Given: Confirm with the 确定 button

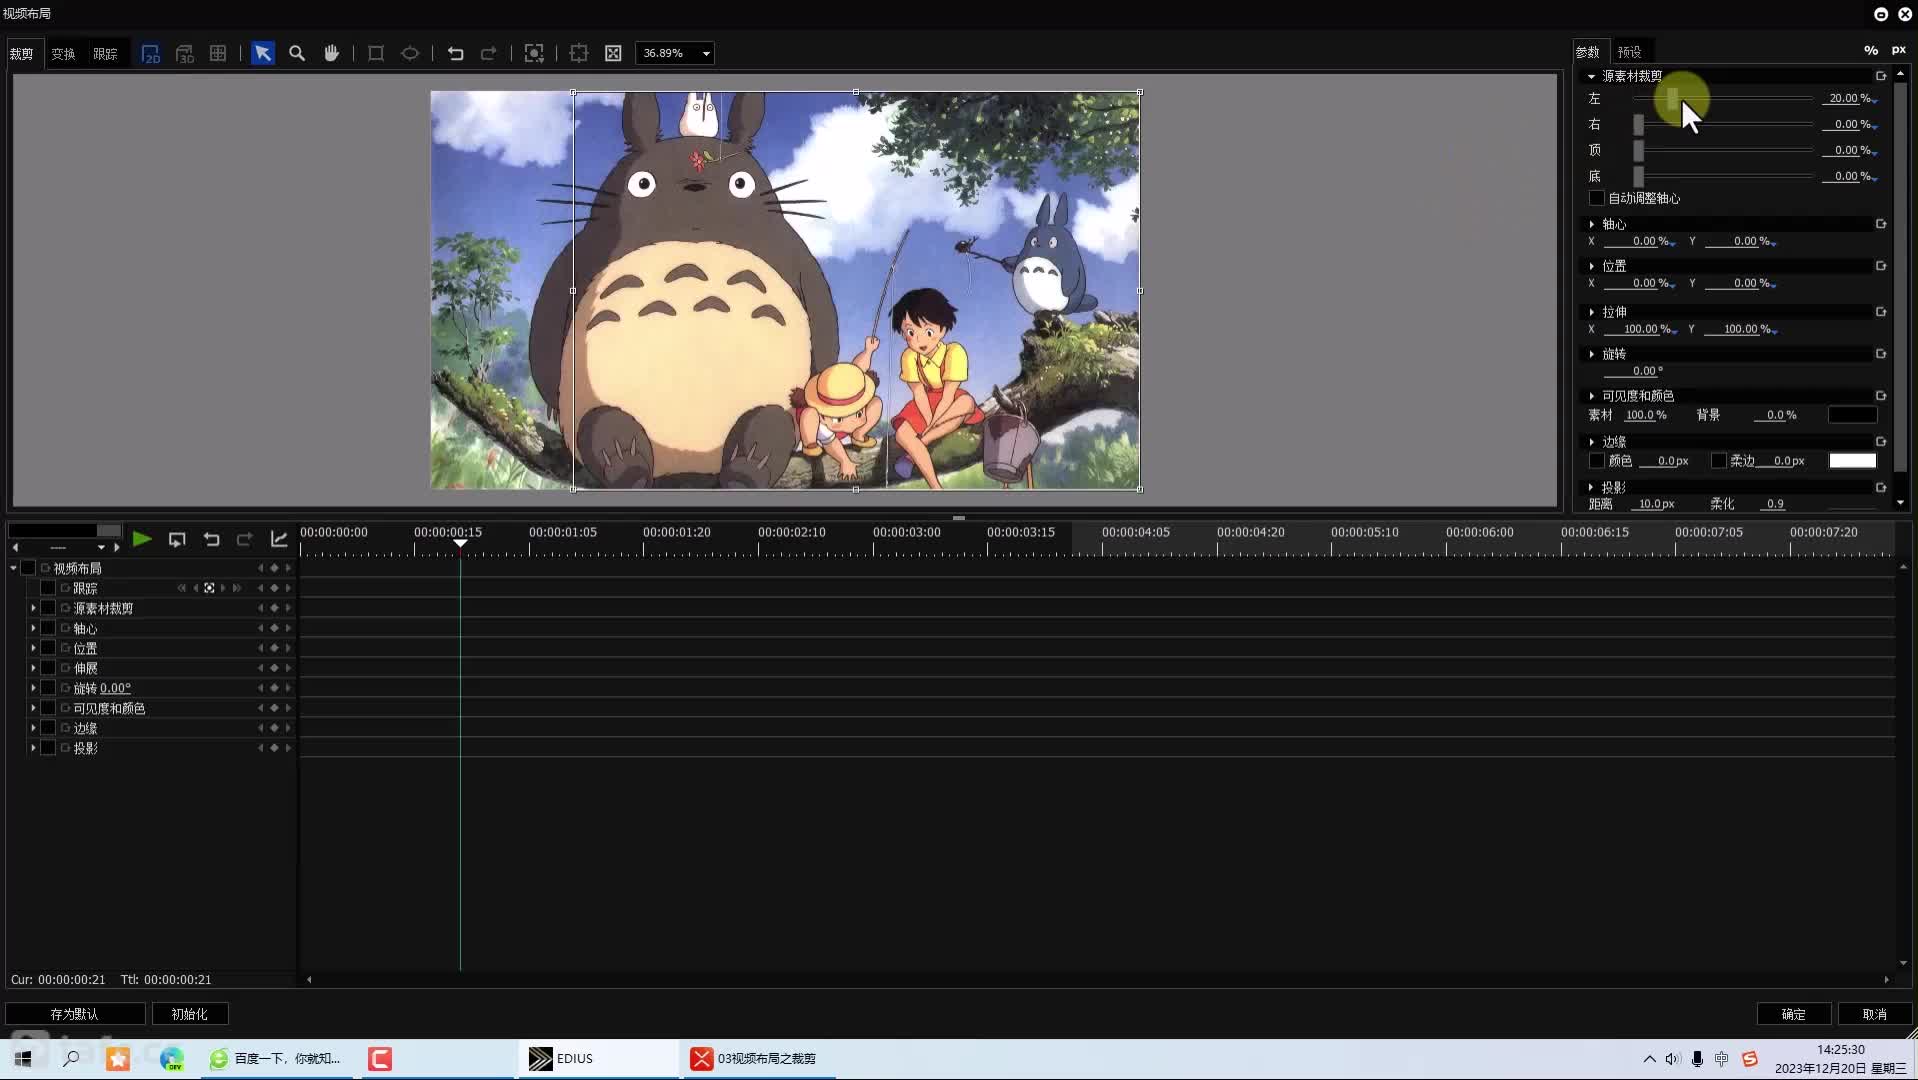Looking at the screenshot, I should click(1794, 1014).
